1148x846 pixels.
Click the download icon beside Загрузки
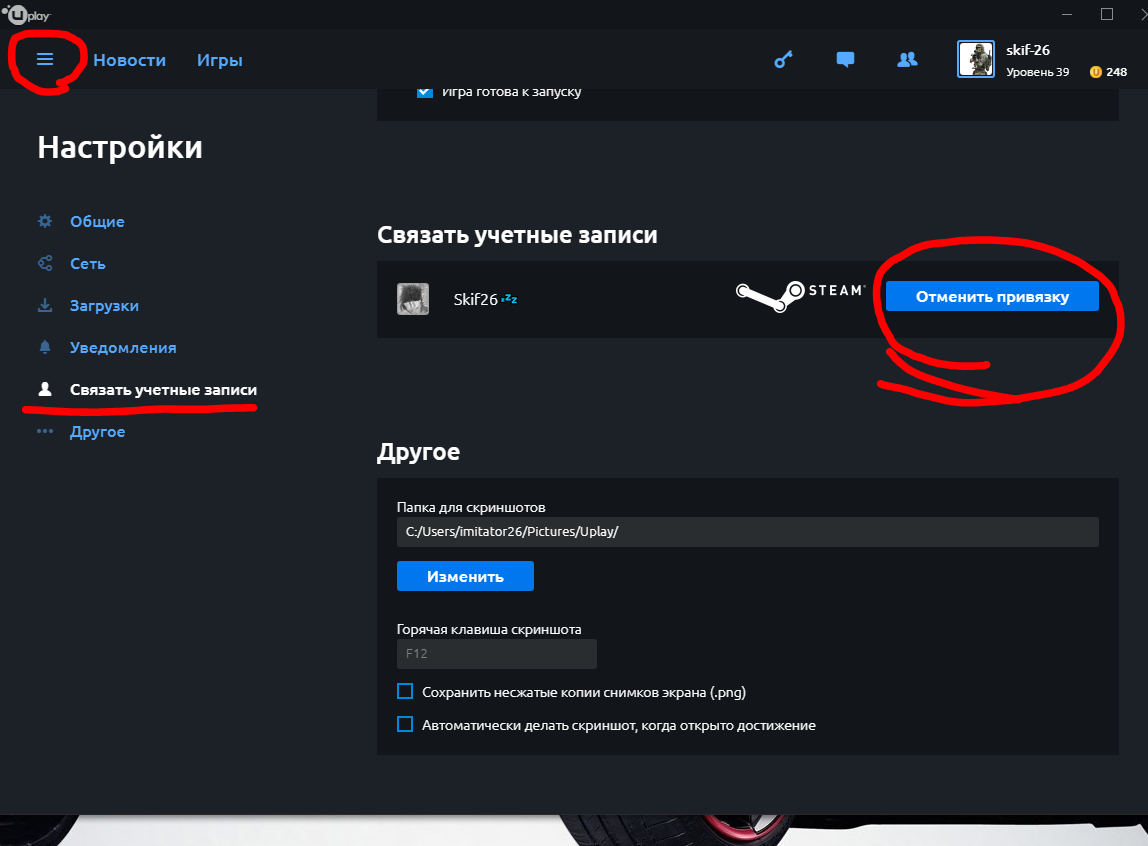(45, 305)
